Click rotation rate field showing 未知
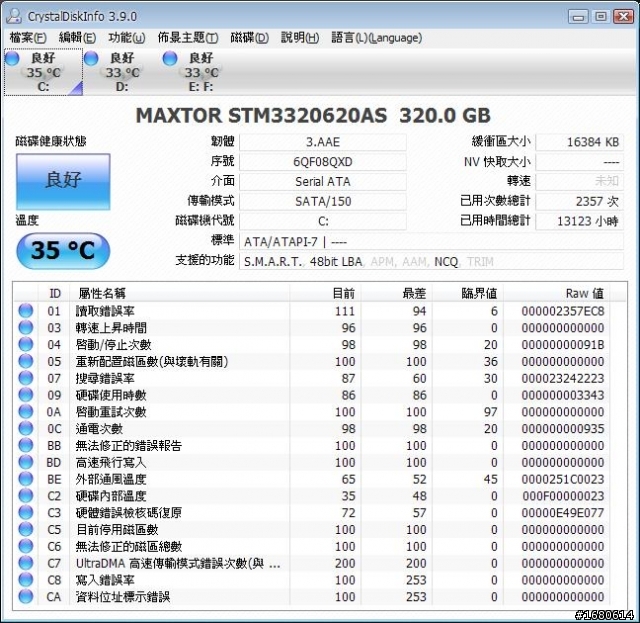Image resolution: width=640 pixels, height=623 pixels. click(x=580, y=181)
